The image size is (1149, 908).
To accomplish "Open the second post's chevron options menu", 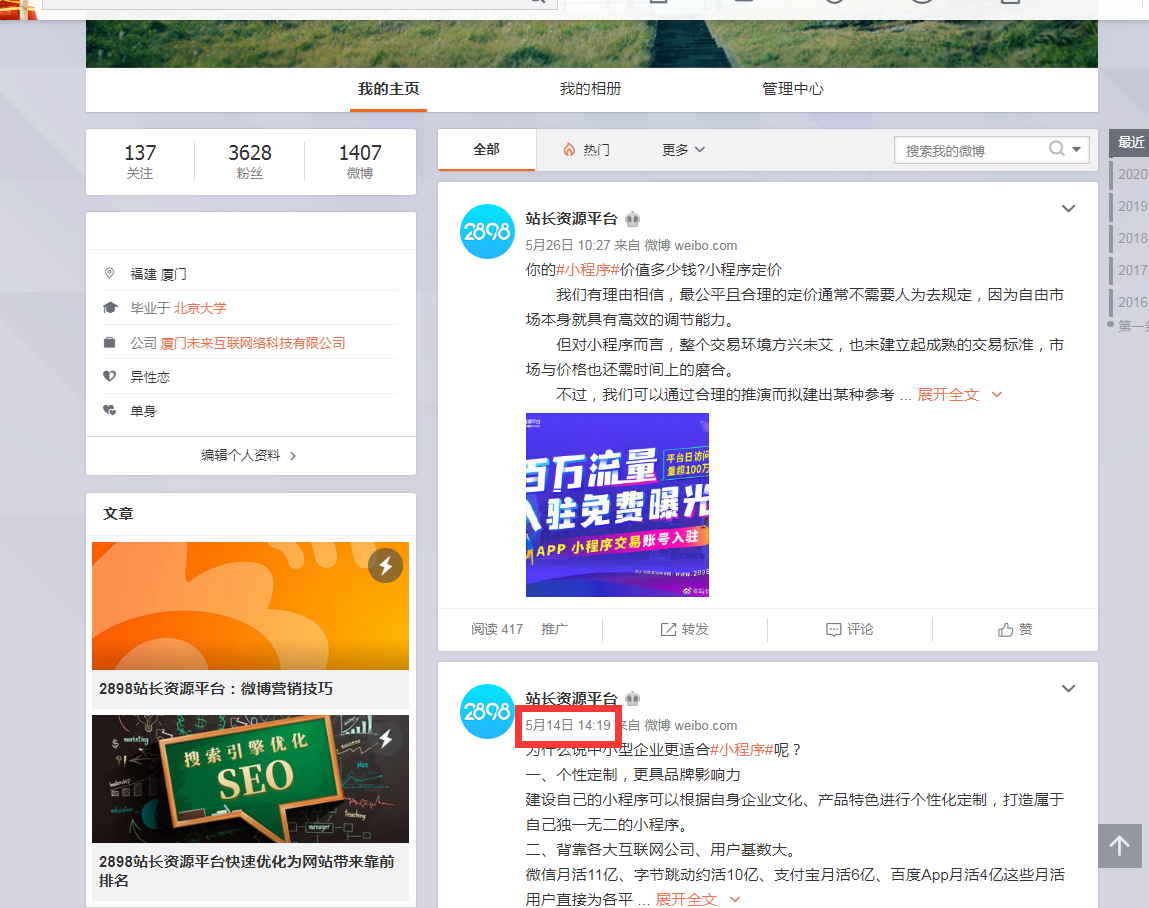I will tap(1068, 689).
